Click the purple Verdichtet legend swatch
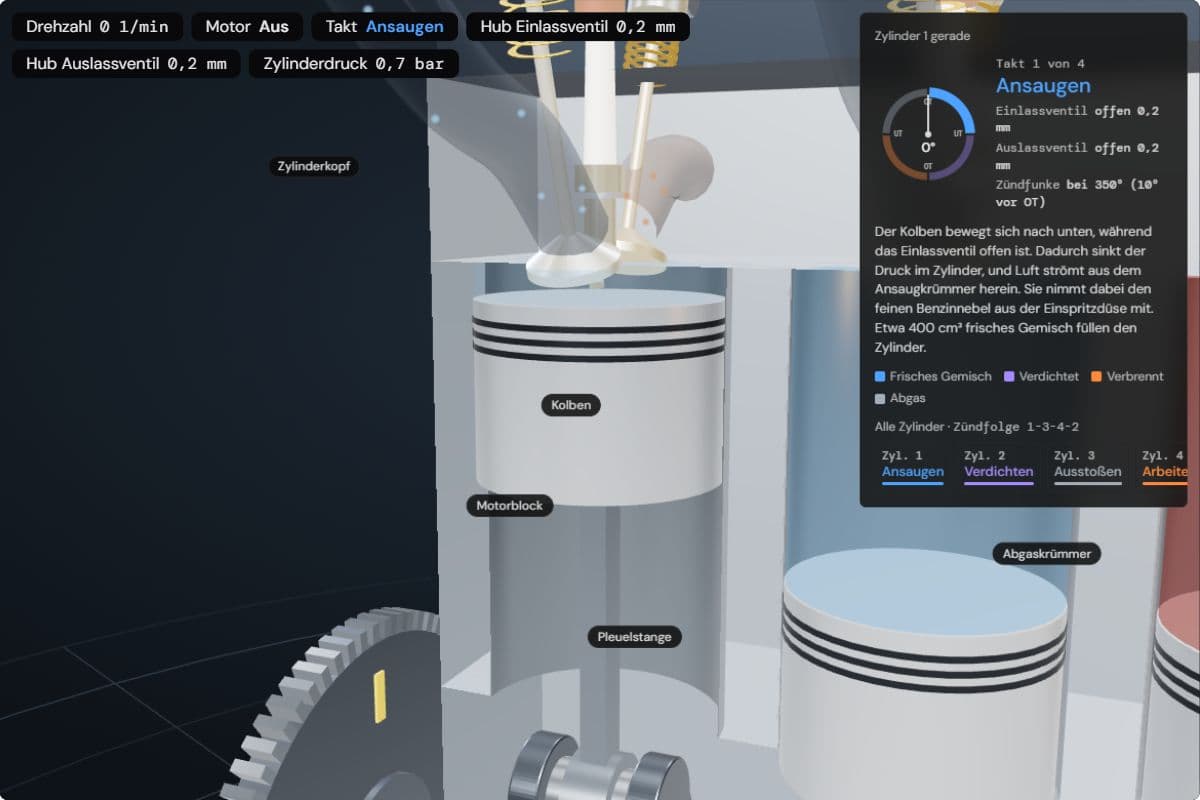Viewport: 1200px width, 800px height. [x=1009, y=377]
